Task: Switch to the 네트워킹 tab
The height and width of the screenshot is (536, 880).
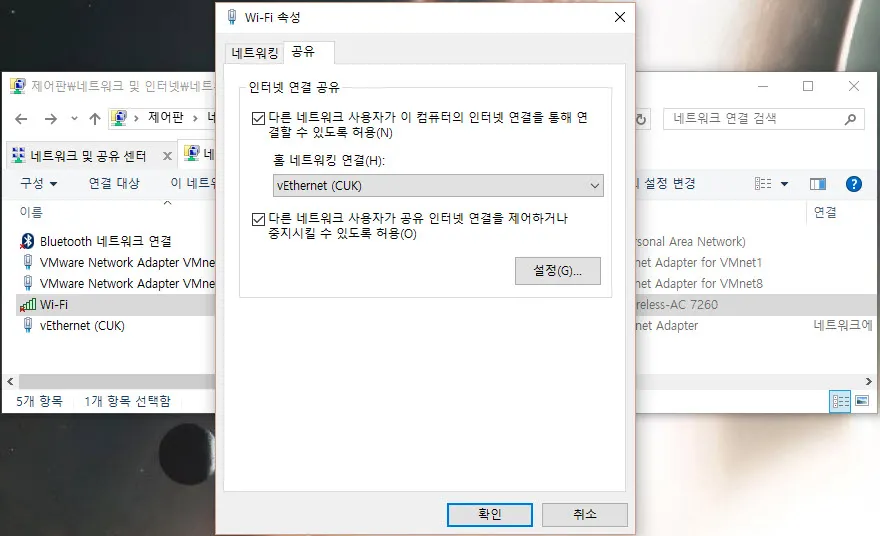Action: (254, 53)
